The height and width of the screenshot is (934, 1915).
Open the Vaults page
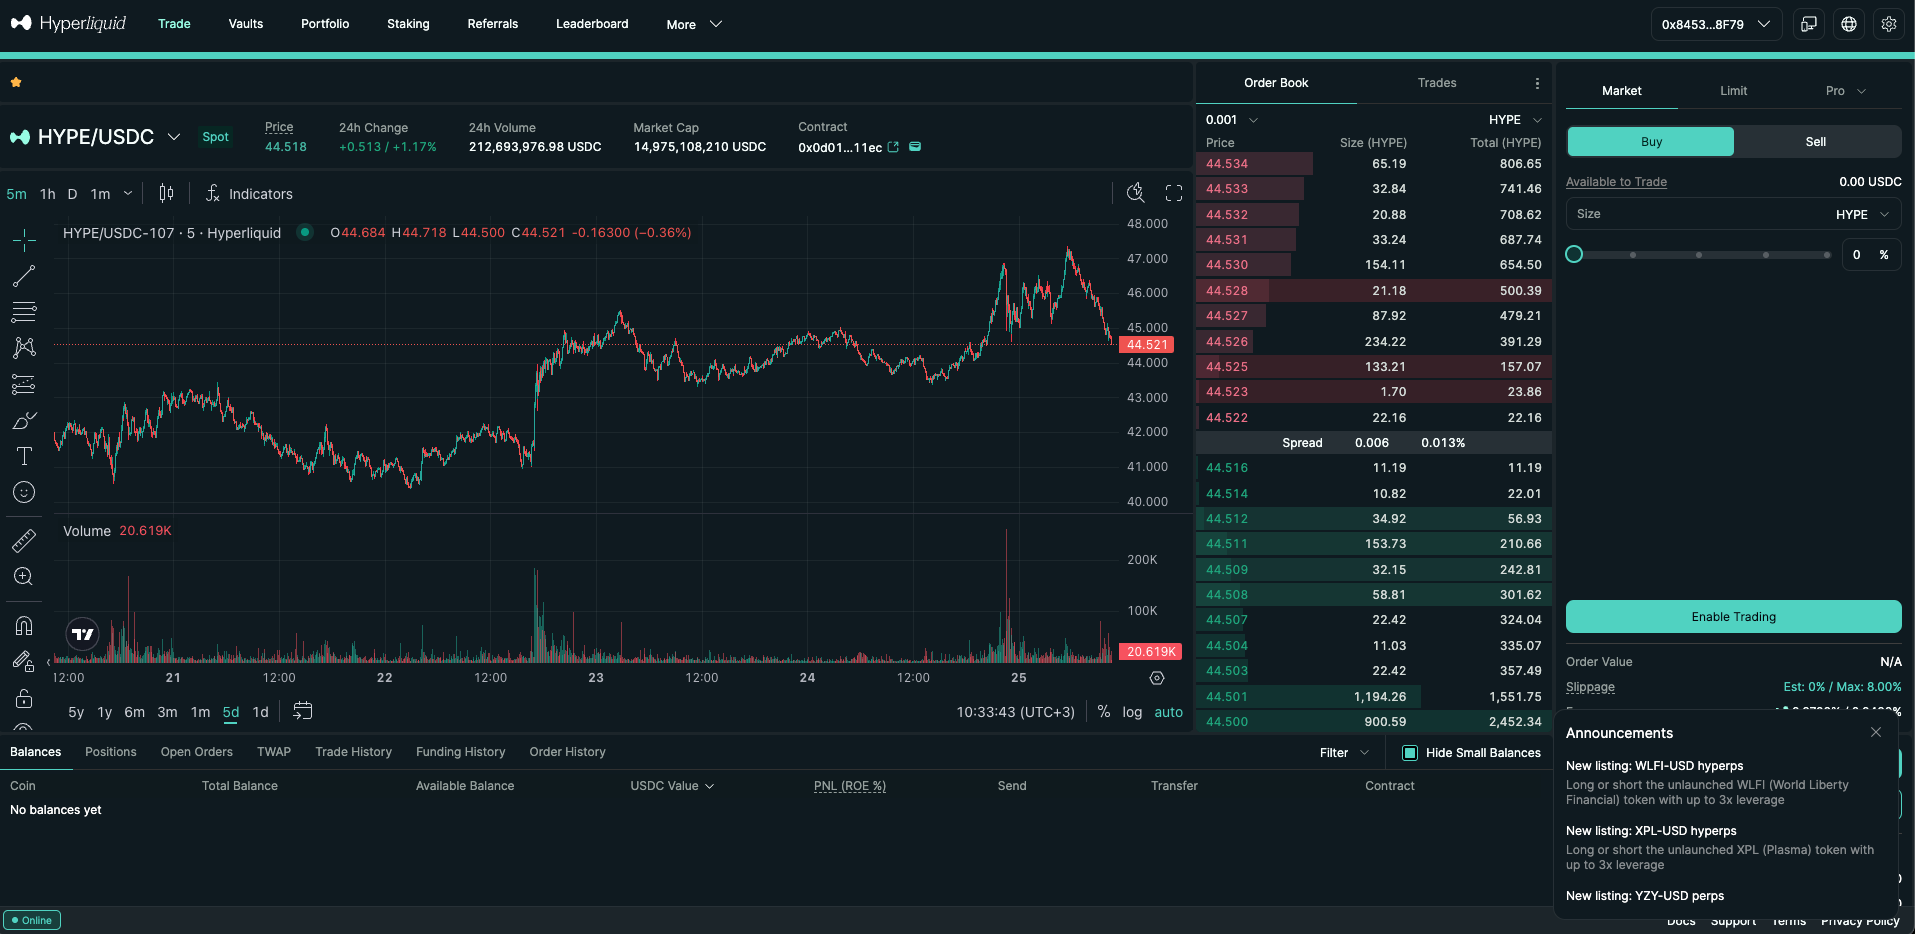coord(246,24)
